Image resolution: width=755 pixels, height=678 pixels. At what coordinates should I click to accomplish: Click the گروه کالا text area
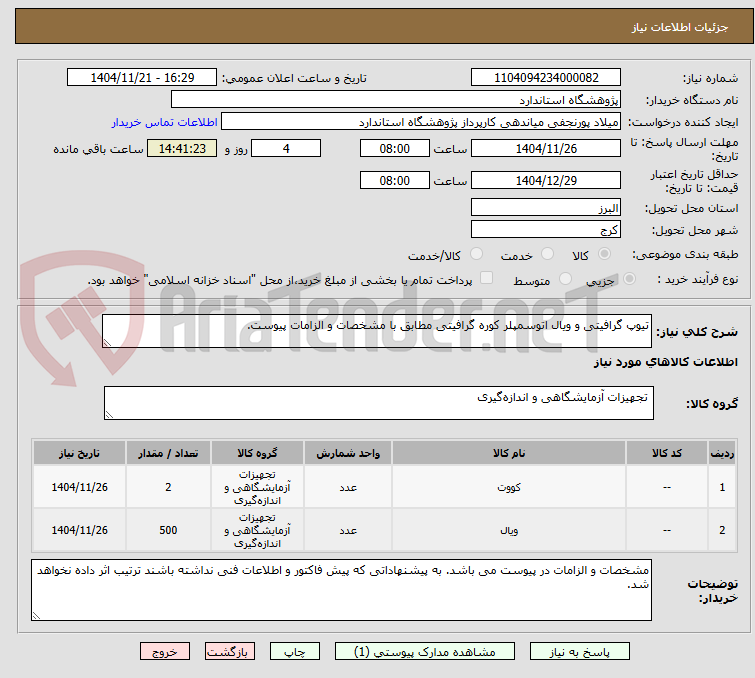tap(379, 403)
